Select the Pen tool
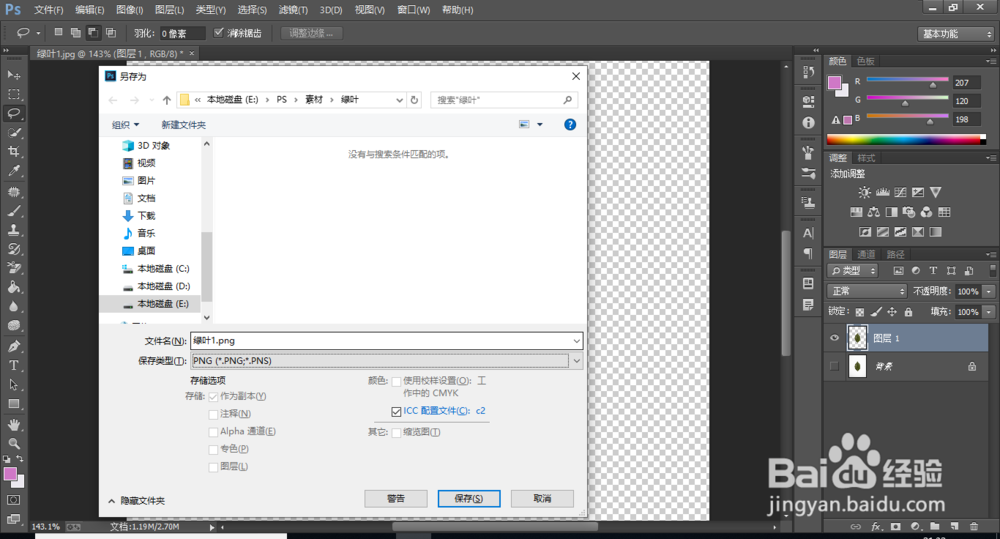The image size is (1000, 539). pyautogui.click(x=13, y=346)
